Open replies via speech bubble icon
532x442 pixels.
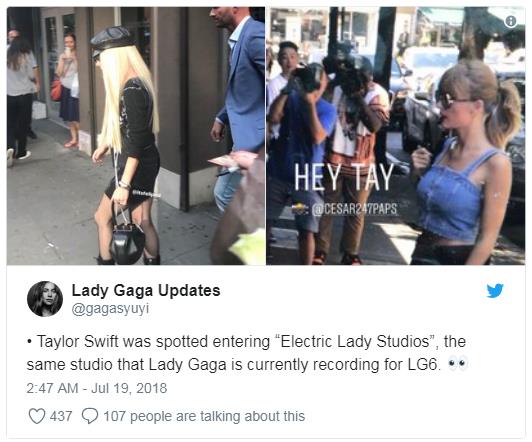90,416
